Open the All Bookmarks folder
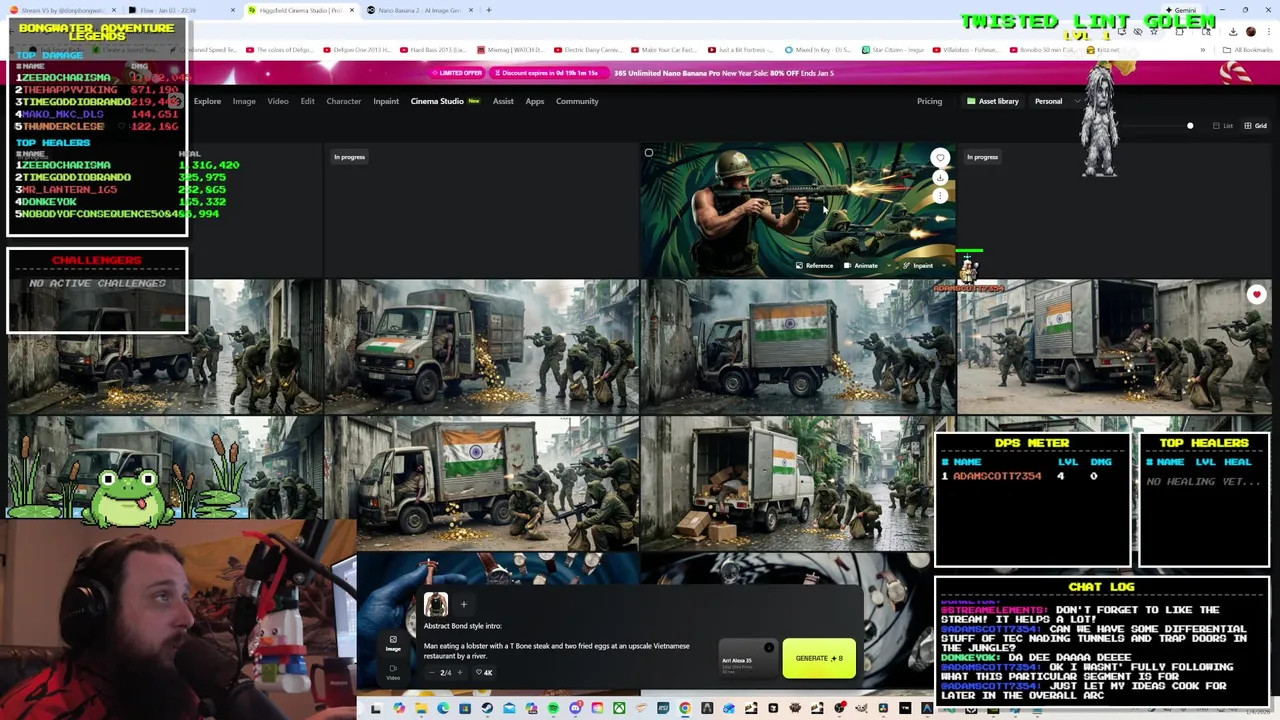 pyautogui.click(x=1246, y=50)
